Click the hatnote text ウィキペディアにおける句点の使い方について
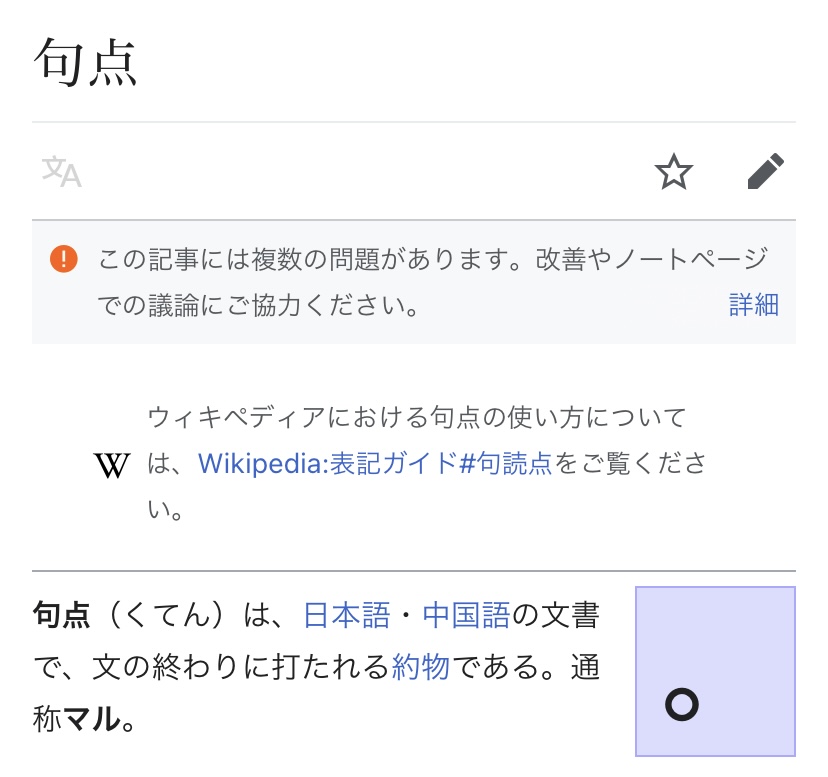 point(416,416)
